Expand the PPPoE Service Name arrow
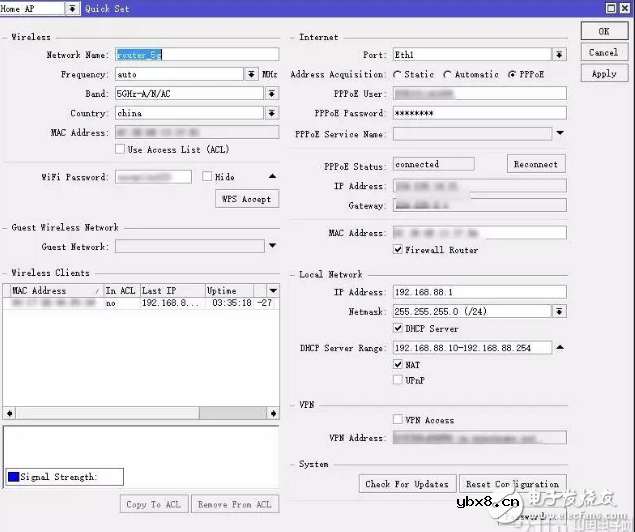 click(x=560, y=133)
